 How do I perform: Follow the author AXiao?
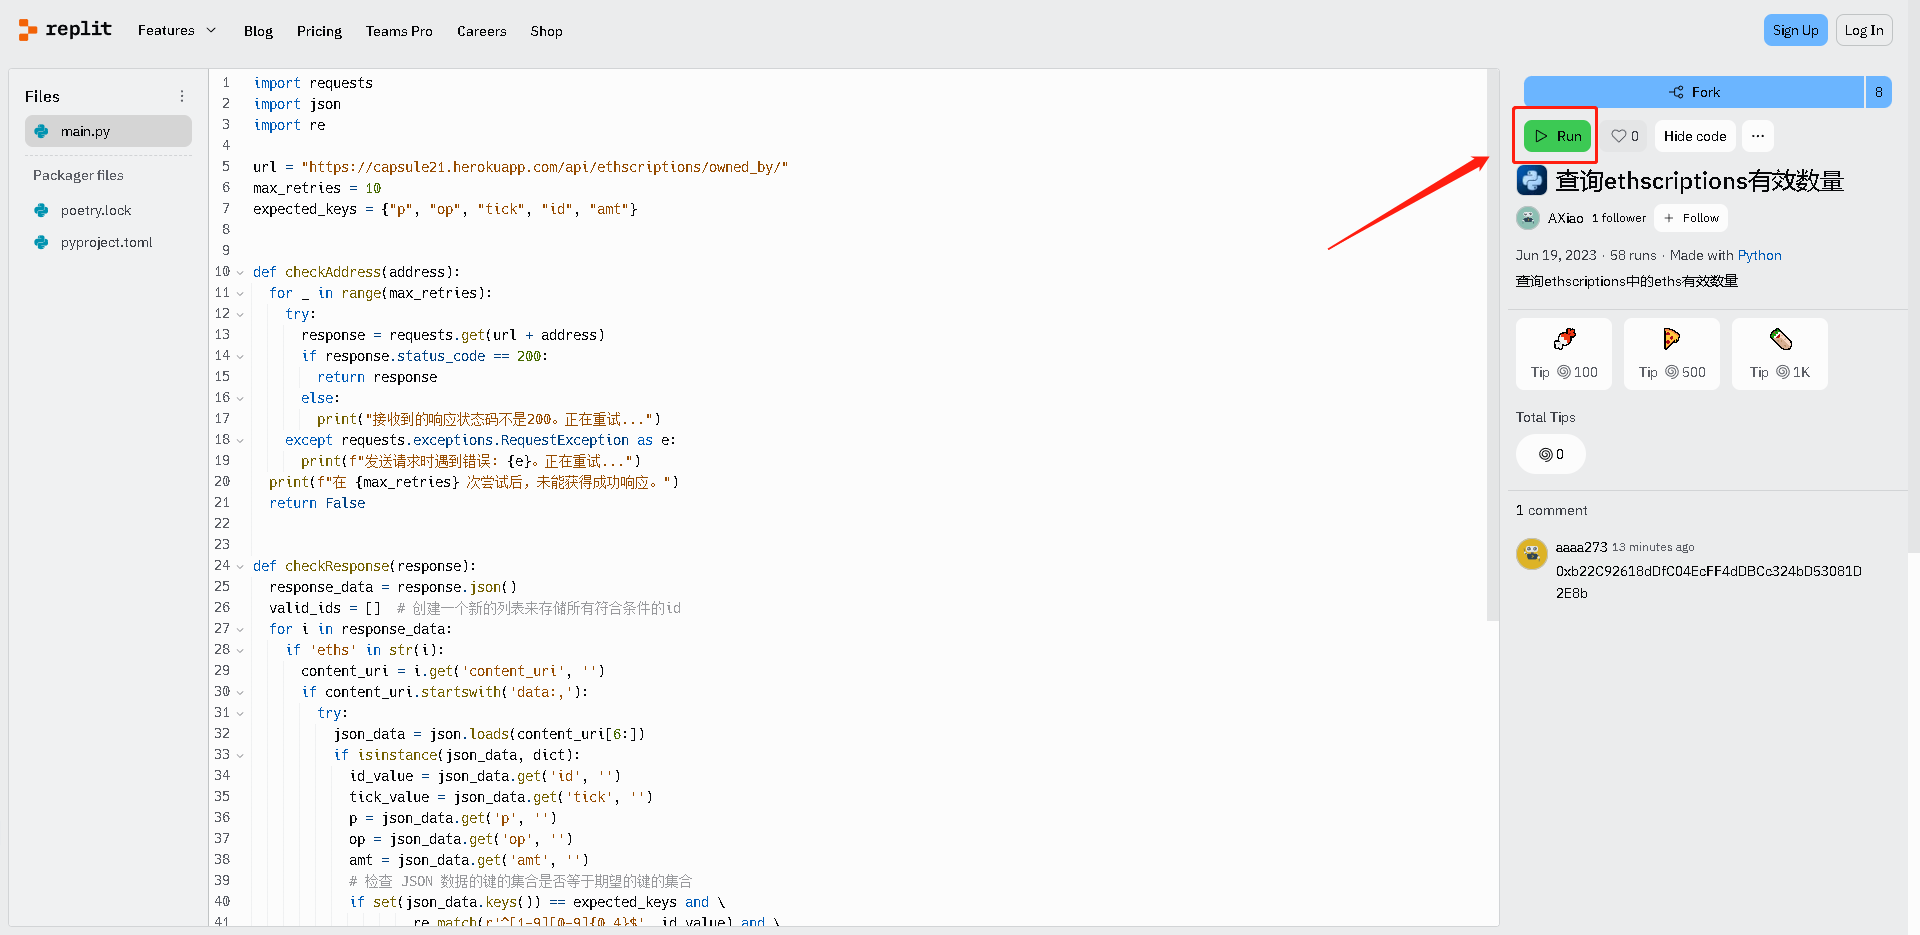click(x=1690, y=218)
